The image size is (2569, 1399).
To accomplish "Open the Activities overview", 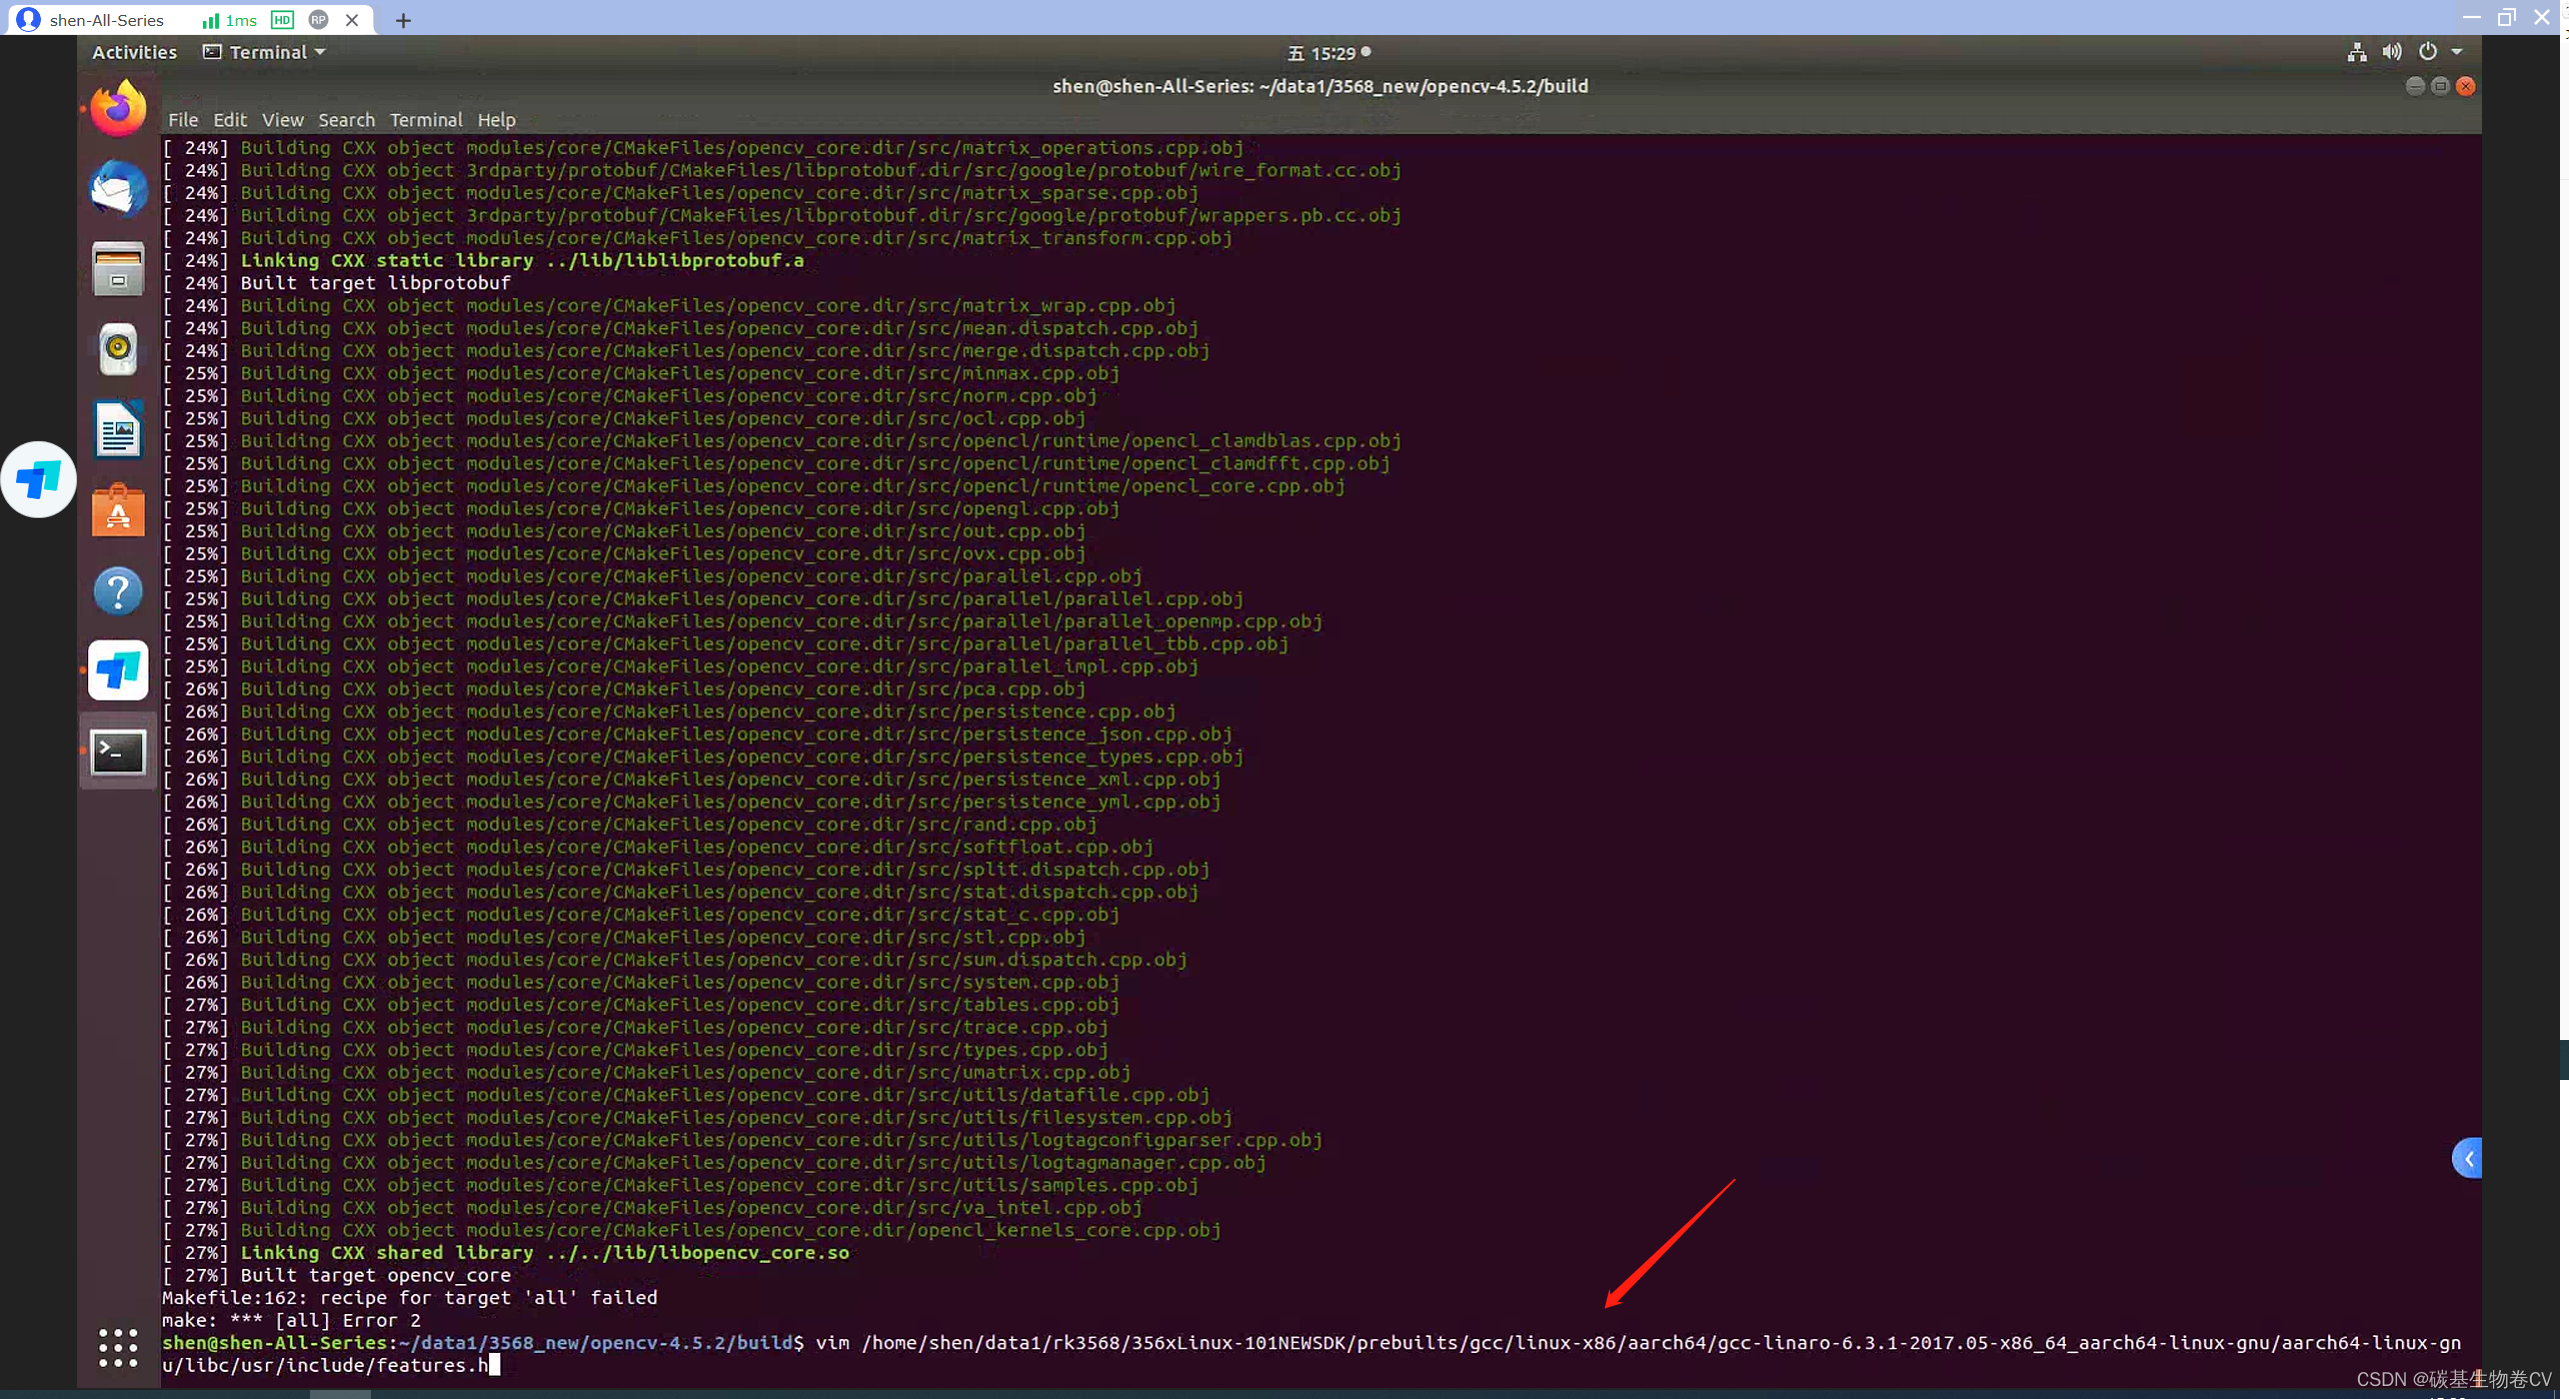I will pyautogui.click(x=134, y=52).
